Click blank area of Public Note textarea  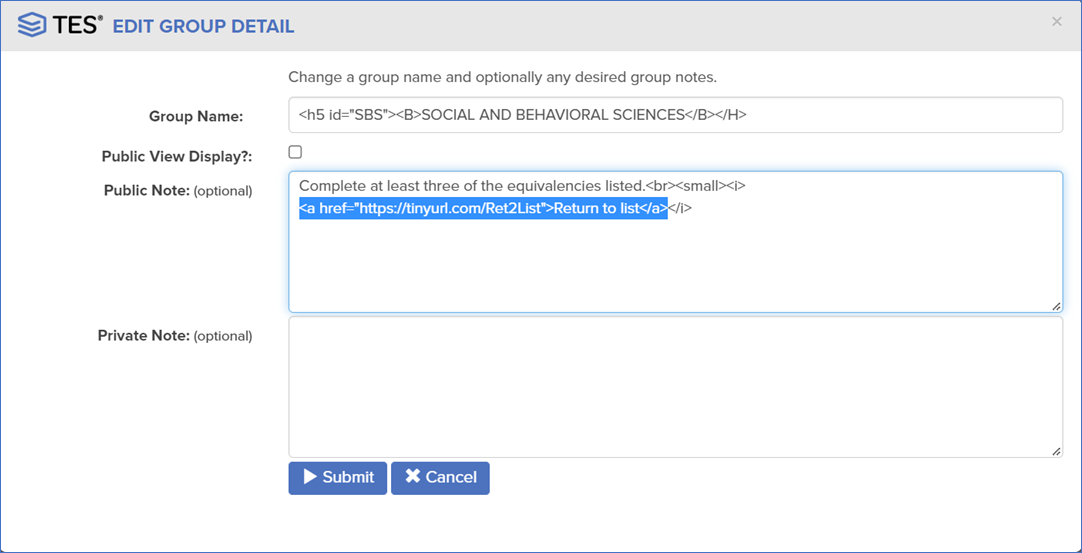(x=675, y=265)
